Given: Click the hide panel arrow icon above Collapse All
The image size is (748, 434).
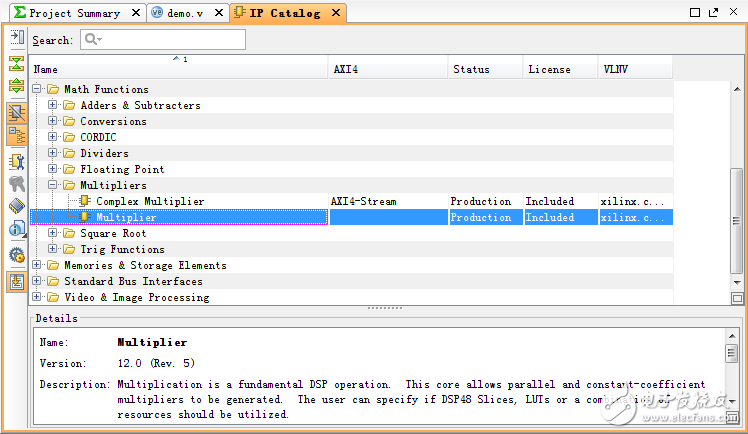Looking at the screenshot, I should pyautogui.click(x=17, y=38).
